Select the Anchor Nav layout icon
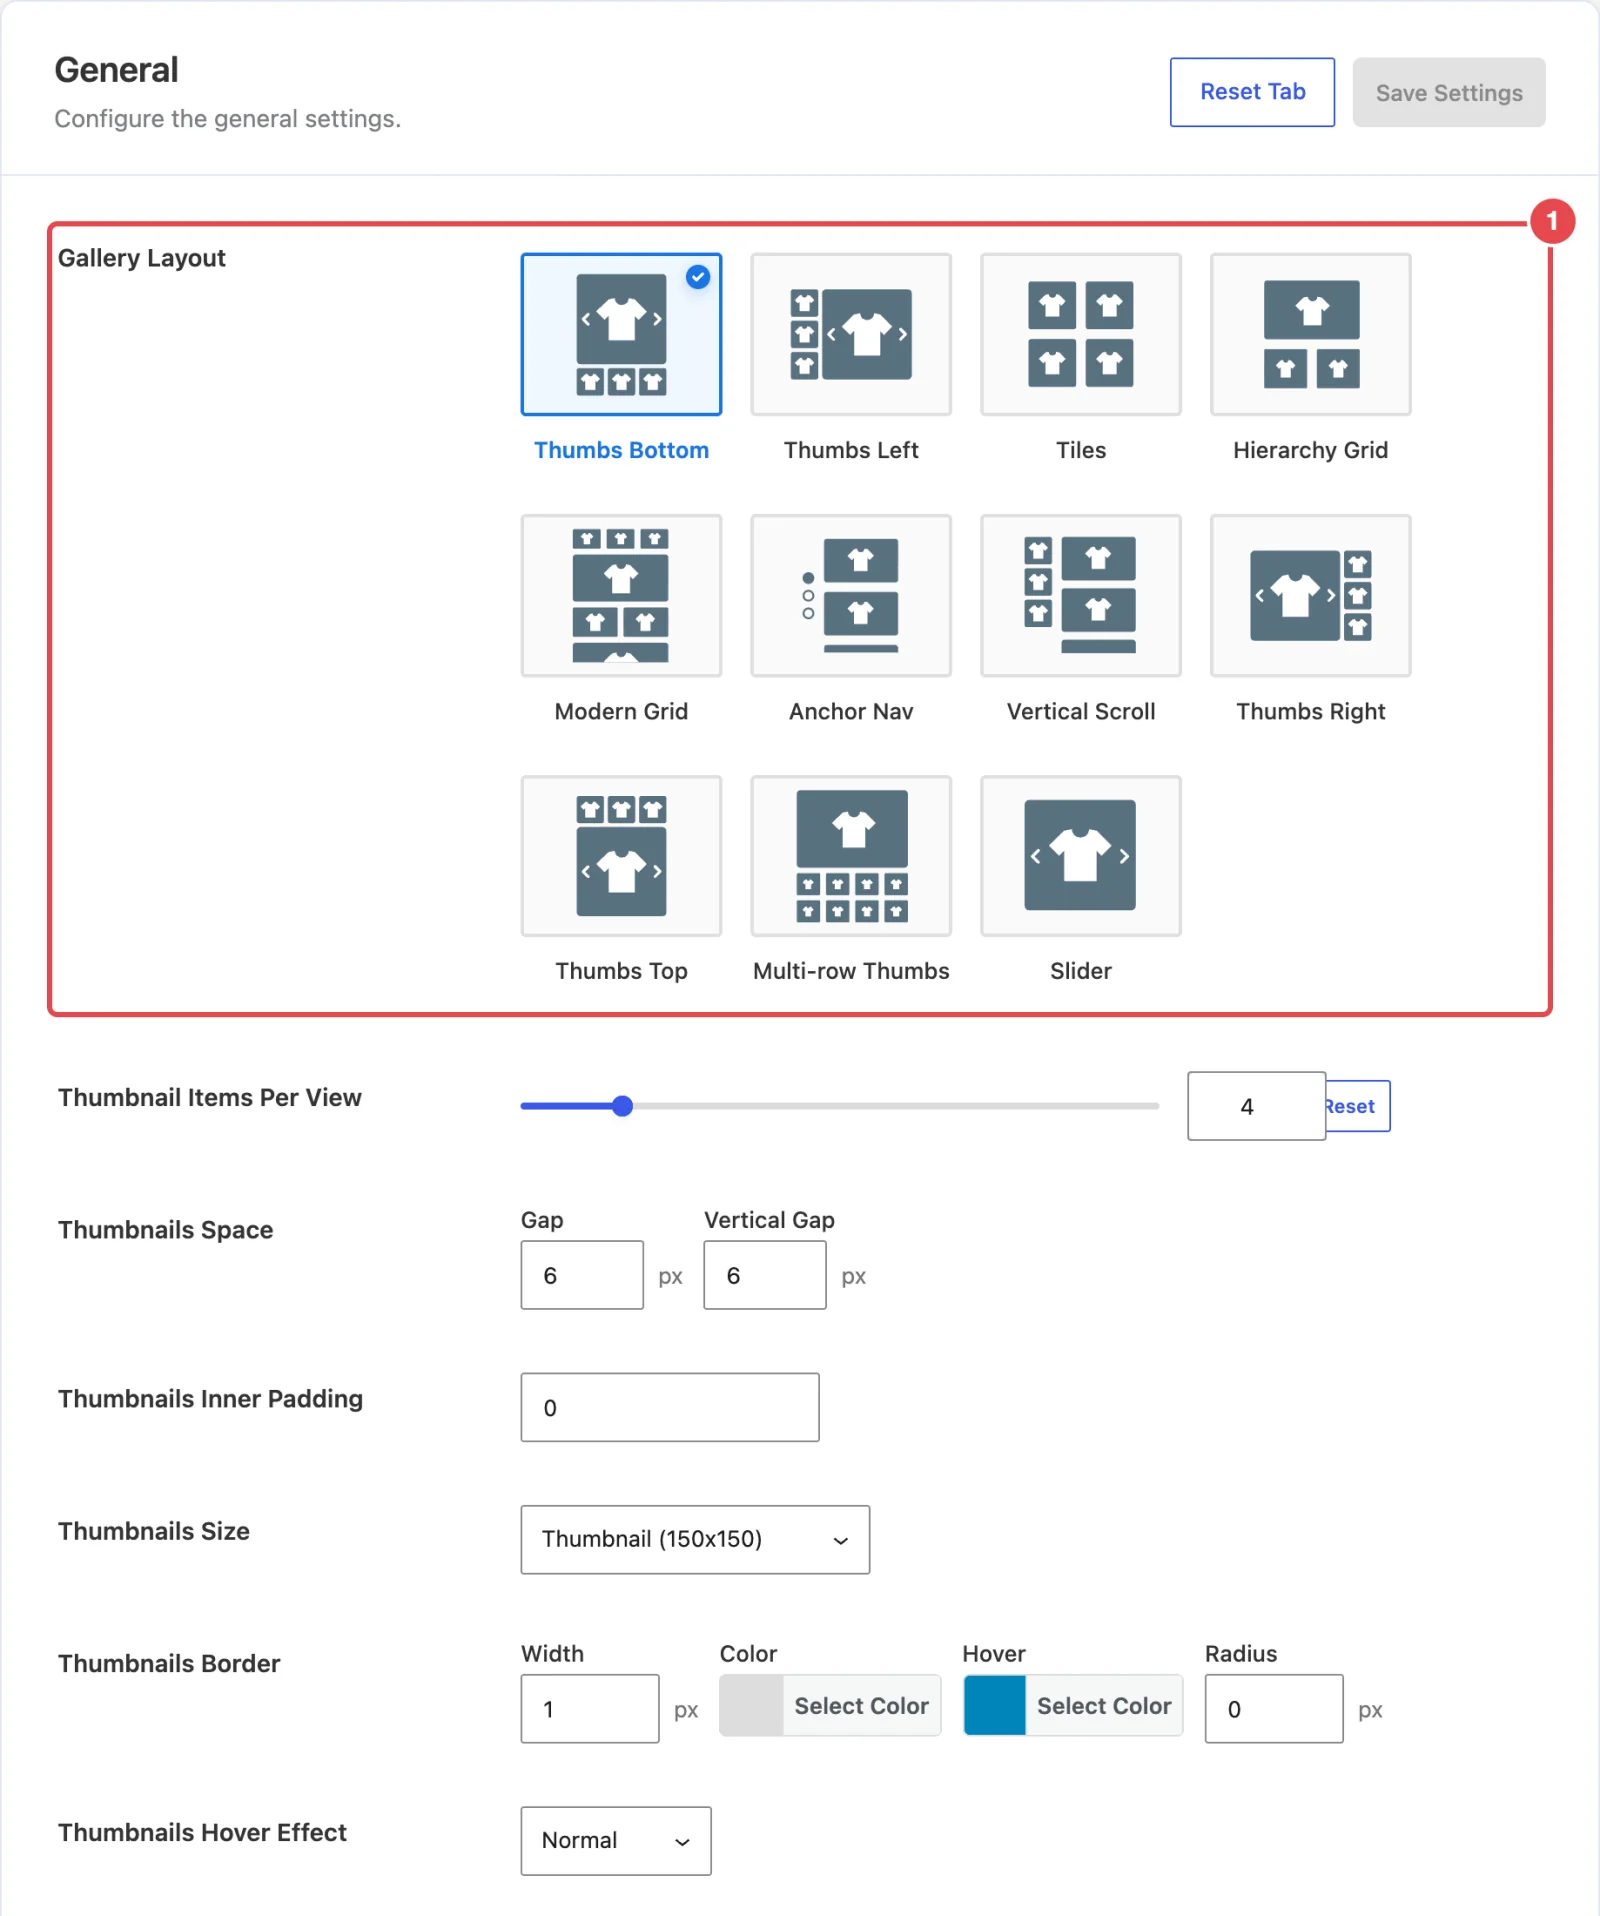Viewport: 1600px width, 1916px height. pos(851,596)
